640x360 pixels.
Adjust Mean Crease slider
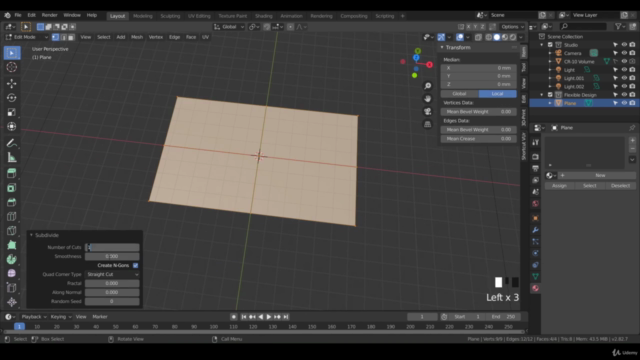[x=478, y=139]
